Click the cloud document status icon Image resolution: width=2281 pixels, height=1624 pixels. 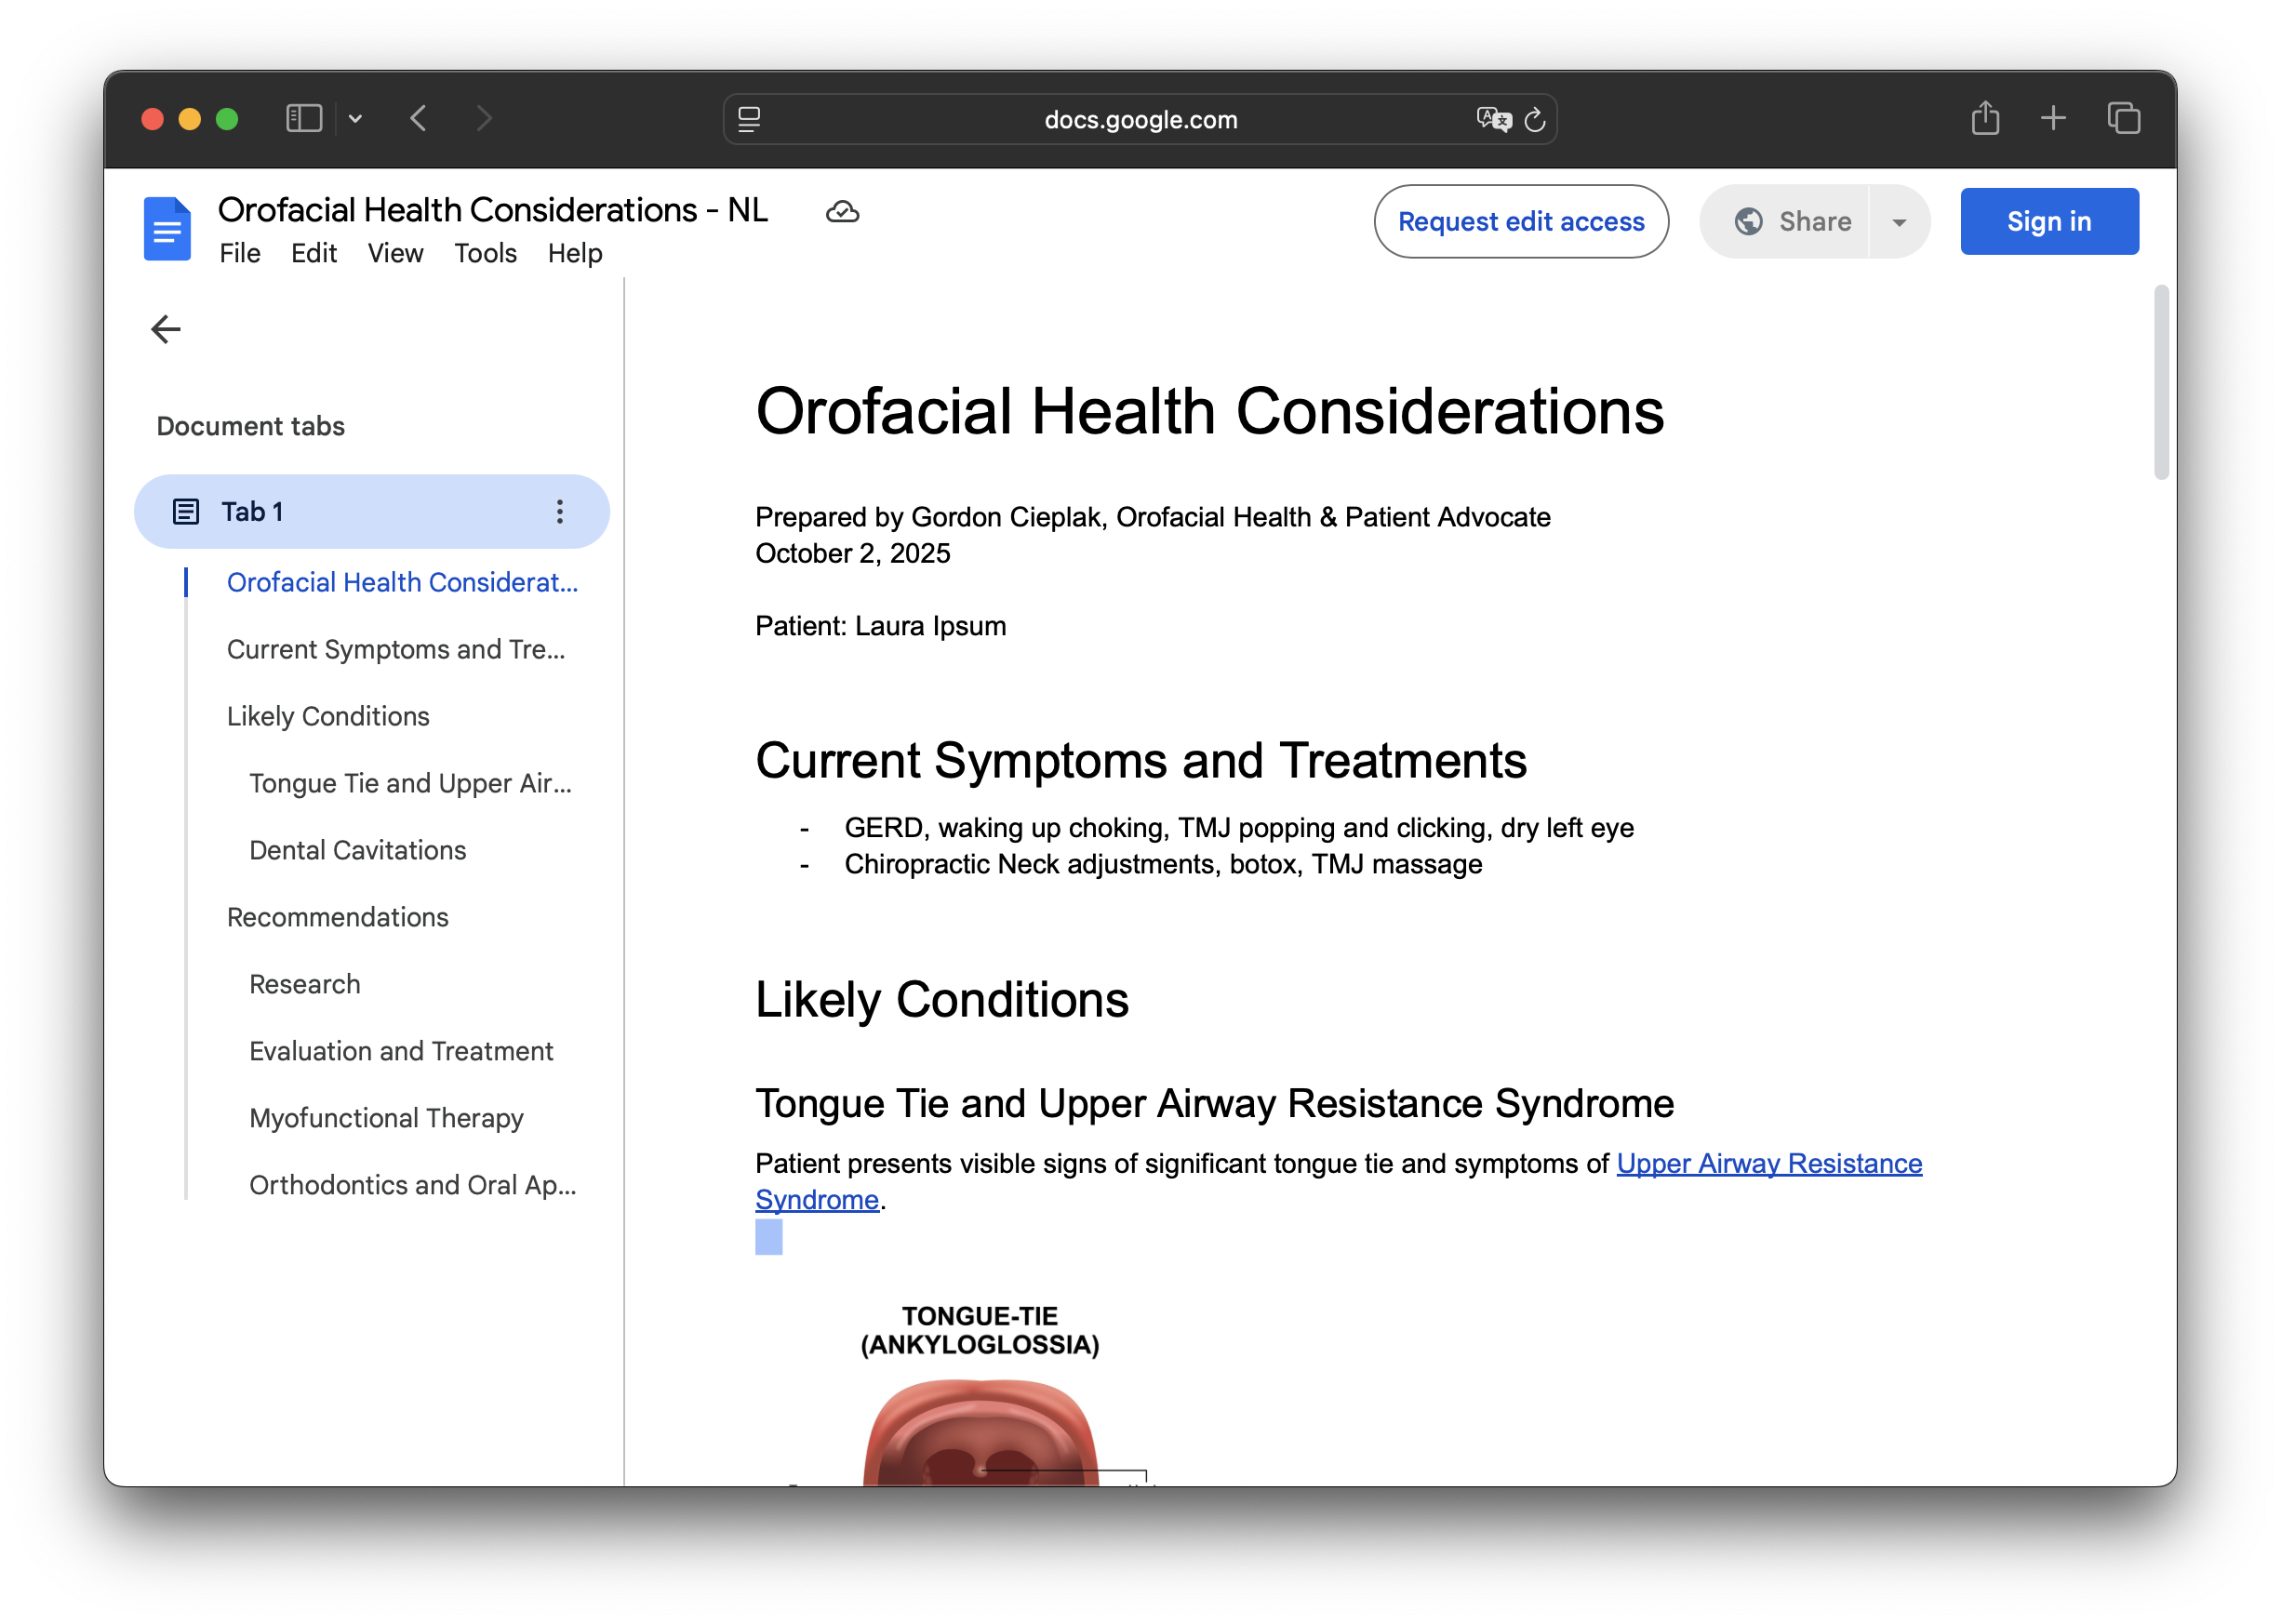coord(842,212)
